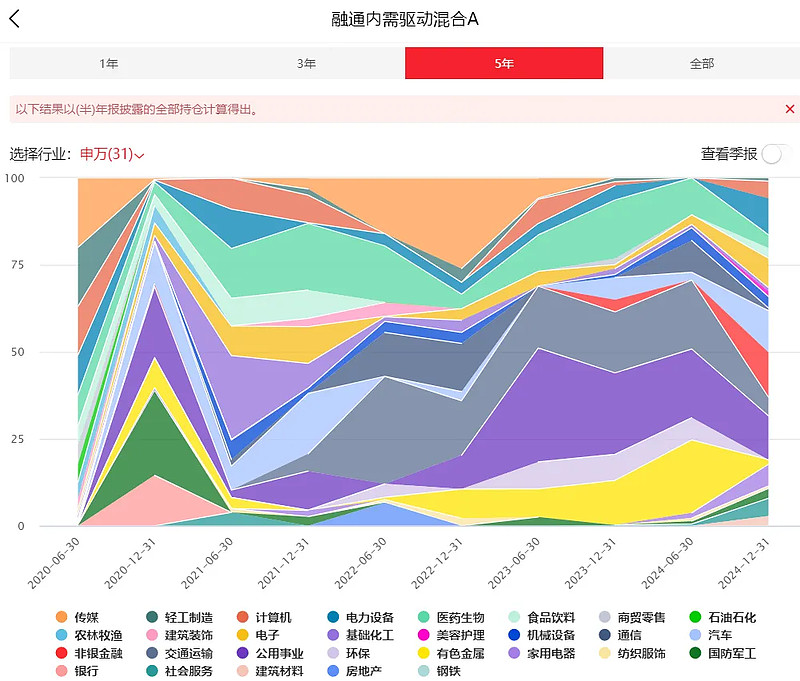Click the 环保 legend marker
The height and width of the screenshot is (681, 800).
click(333, 653)
